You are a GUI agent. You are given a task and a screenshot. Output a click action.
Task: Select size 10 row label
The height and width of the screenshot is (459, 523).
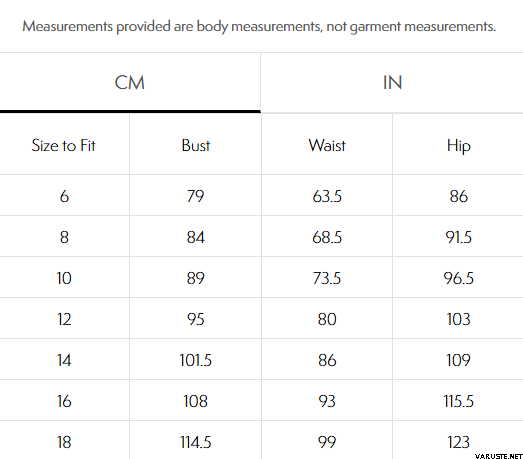[x=64, y=278]
